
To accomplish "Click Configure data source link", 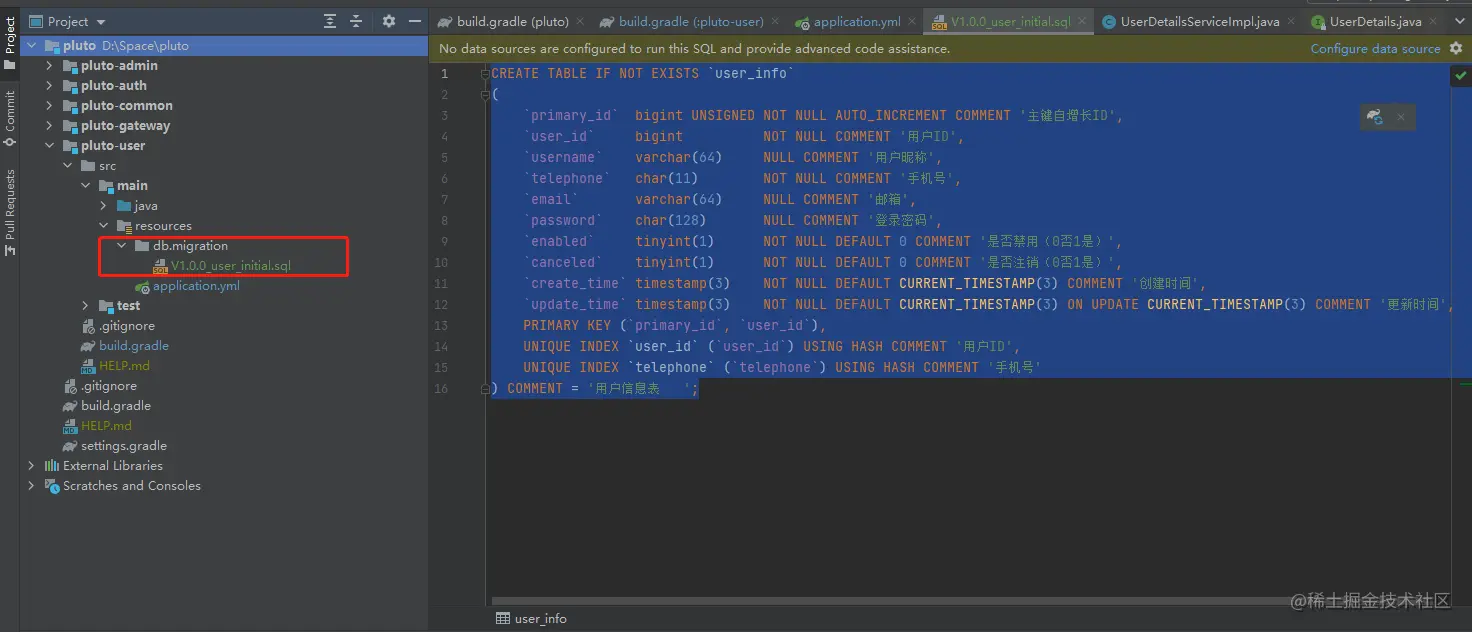I will pyautogui.click(x=1375, y=48).
